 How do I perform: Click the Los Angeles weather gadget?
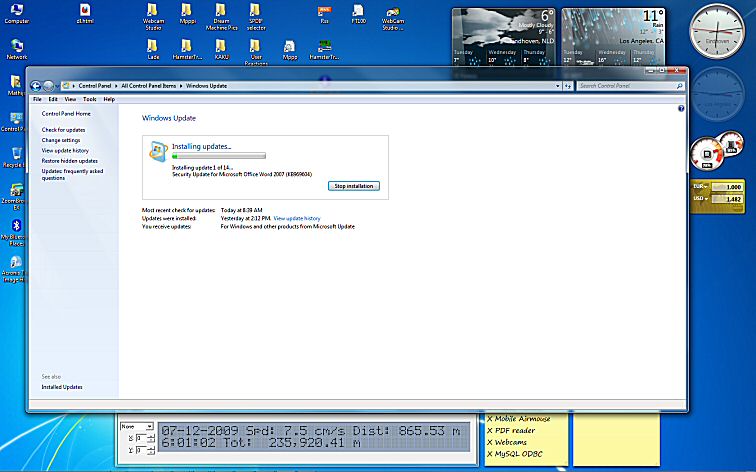pyautogui.click(x=614, y=38)
